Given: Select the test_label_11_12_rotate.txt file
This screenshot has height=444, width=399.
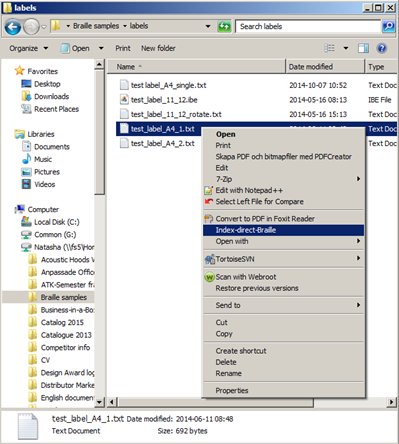Looking at the screenshot, I should (x=176, y=114).
